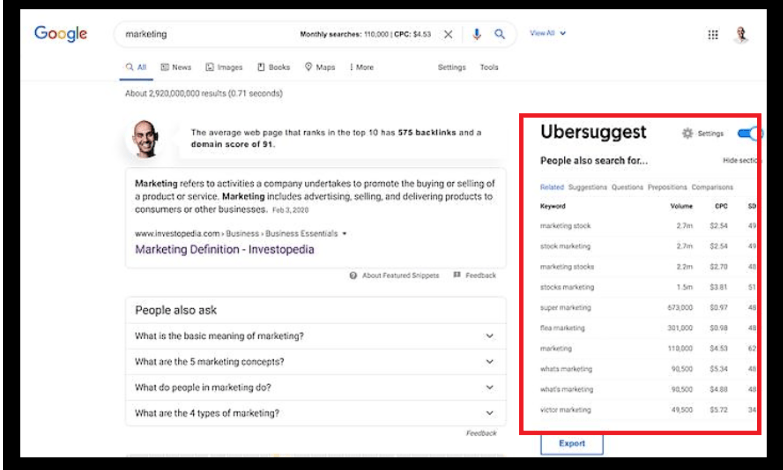Click keyword 'stock marketing'

[x=565, y=246]
